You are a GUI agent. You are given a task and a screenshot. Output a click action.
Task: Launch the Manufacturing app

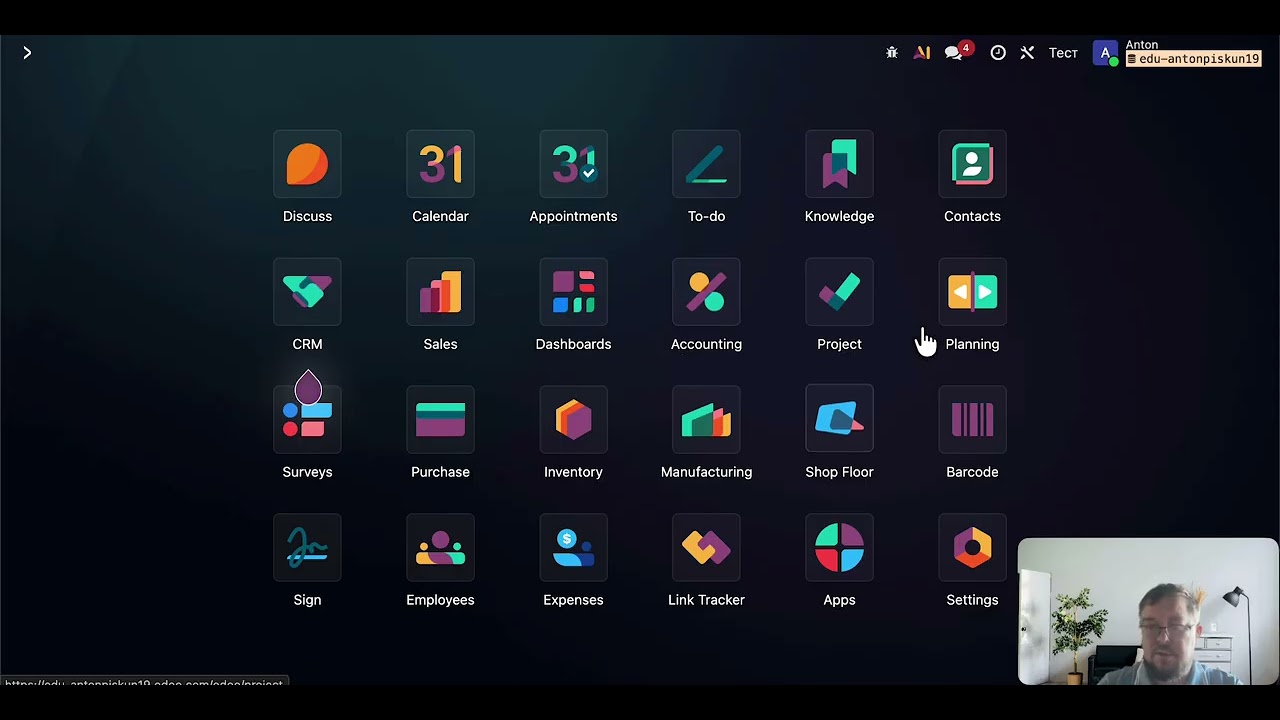(x=706, y=420)
